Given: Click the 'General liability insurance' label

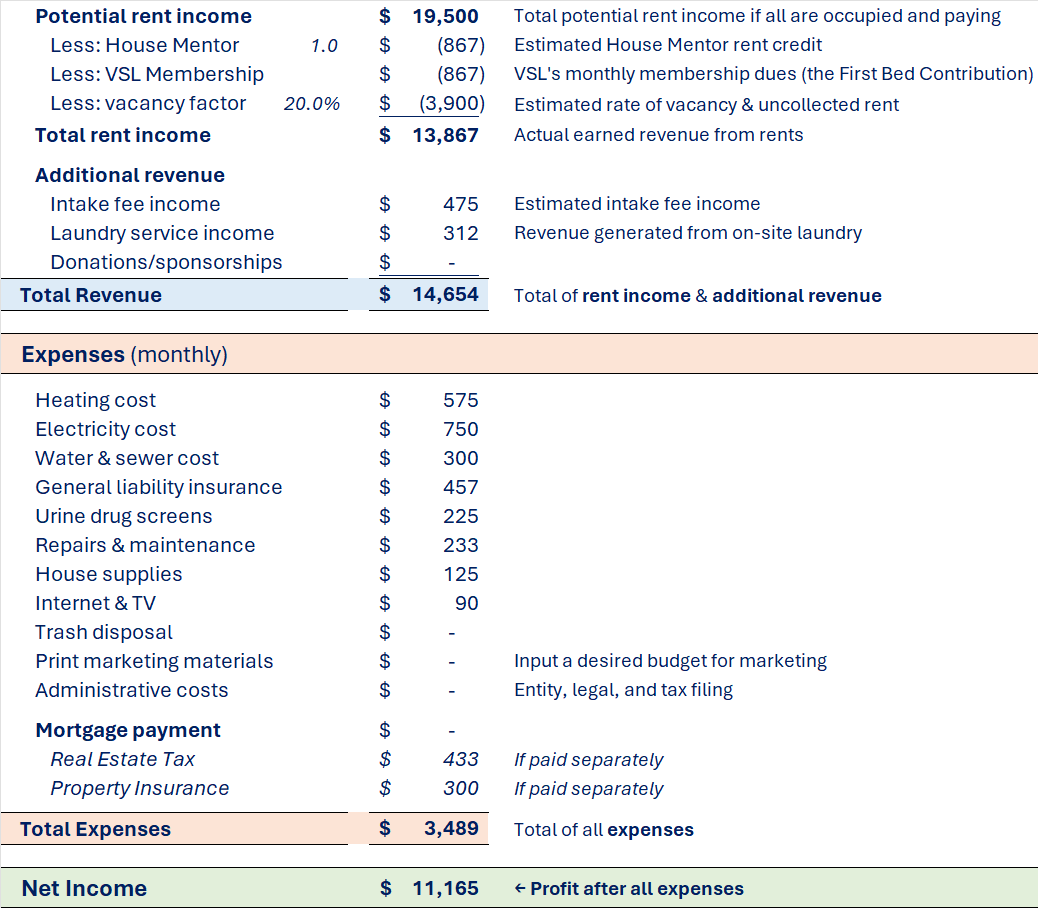Looking at the screenshot, I should (159, 487).
